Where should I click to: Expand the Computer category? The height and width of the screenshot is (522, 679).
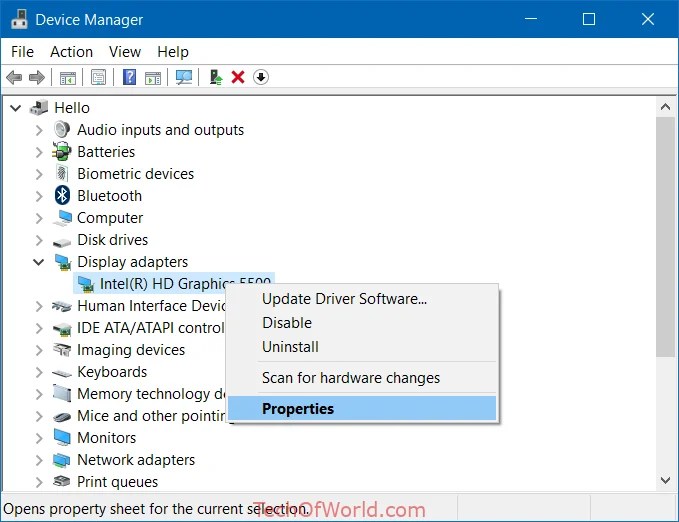point(39,218)
